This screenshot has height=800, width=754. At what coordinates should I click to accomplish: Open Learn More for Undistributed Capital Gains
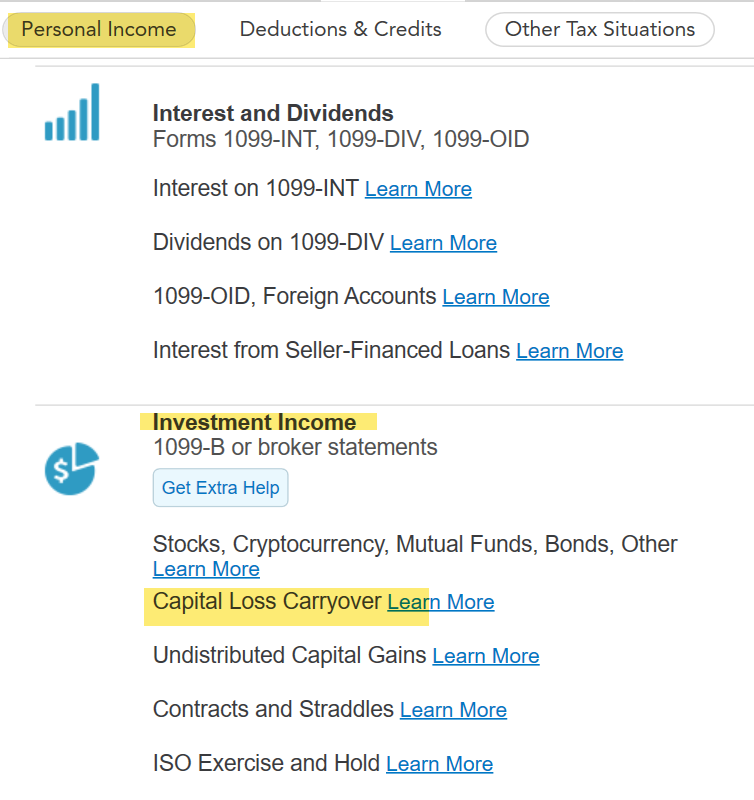[485, 656]
